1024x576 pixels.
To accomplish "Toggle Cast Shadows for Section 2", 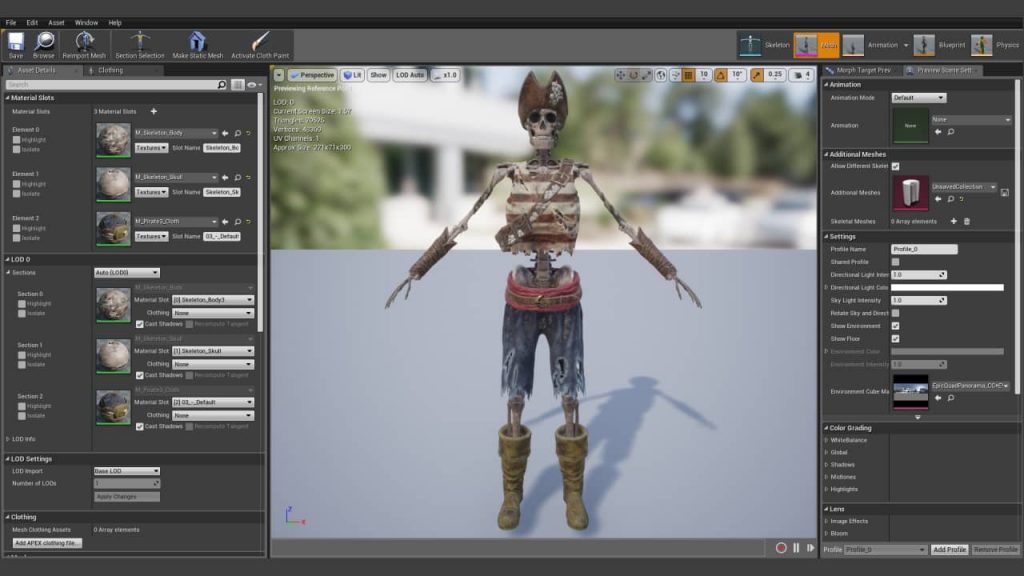I will click(x=139, y=426).
